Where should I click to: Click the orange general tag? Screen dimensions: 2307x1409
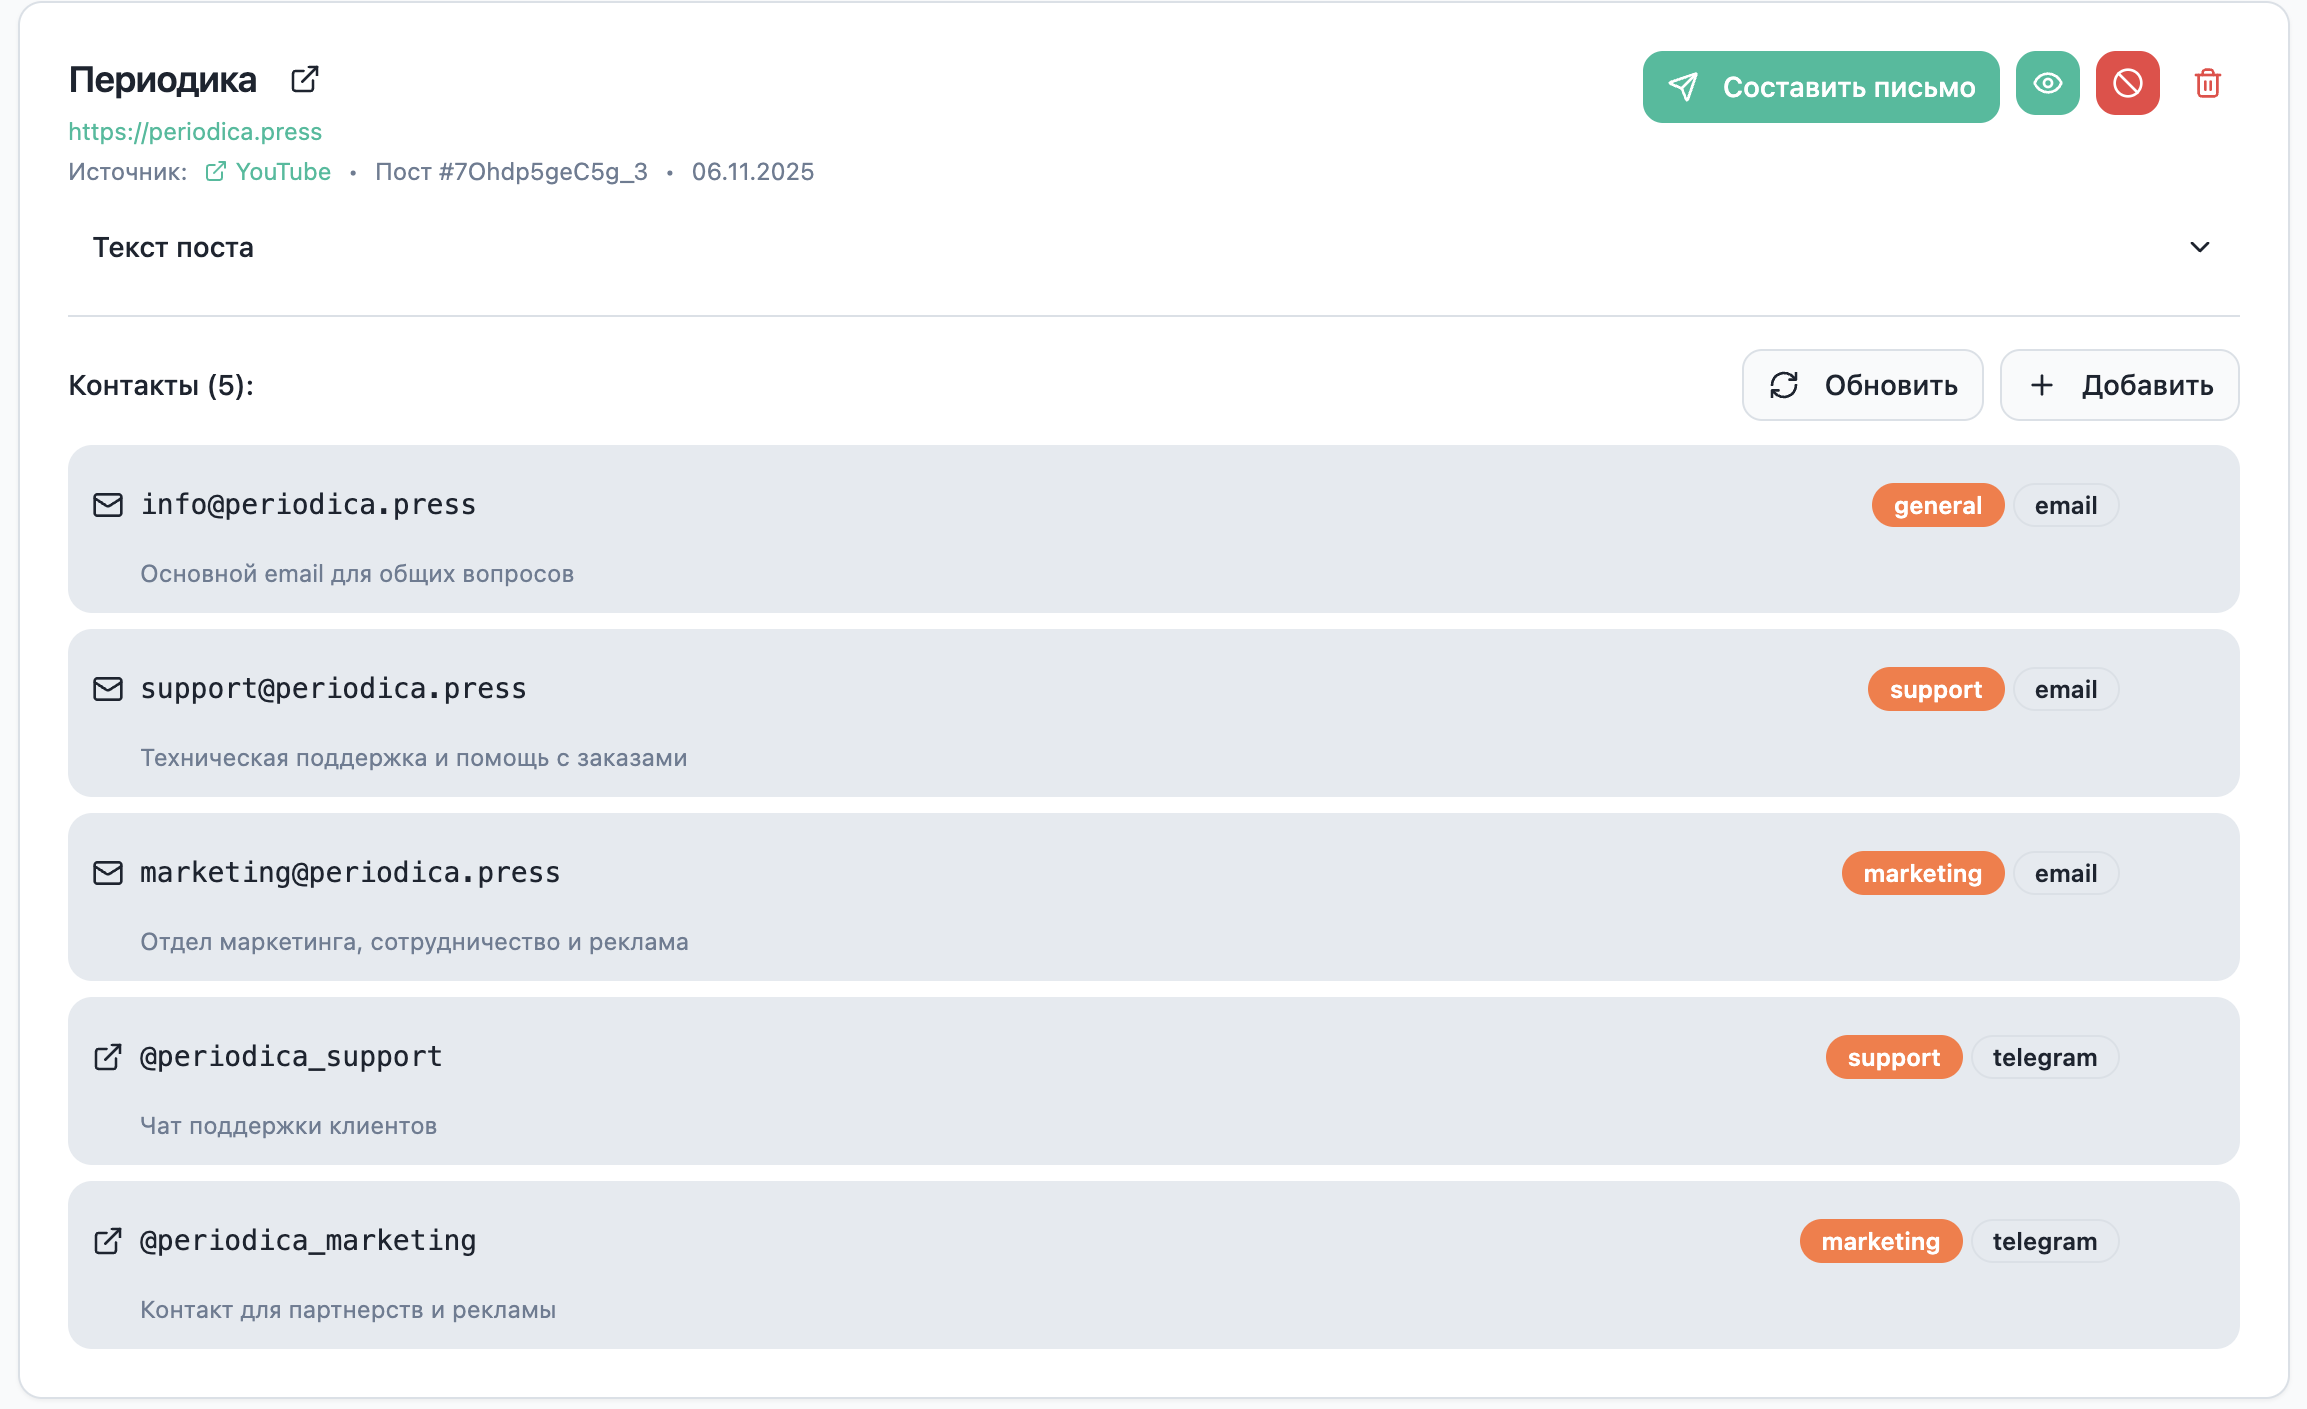(x=1937, y=506)
